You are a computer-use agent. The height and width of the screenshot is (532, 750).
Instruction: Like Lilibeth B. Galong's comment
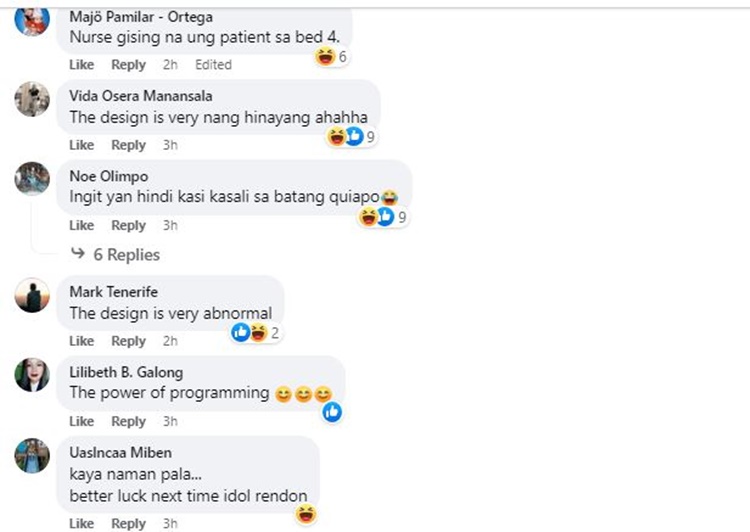click(x=81, y=421)
